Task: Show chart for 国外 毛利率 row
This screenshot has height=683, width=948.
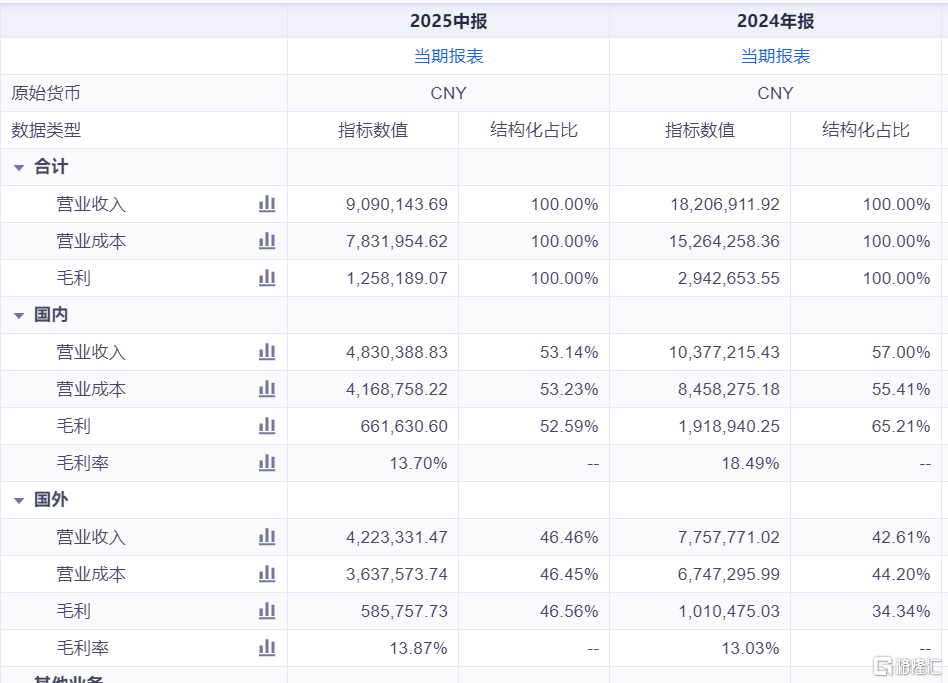Action: click(x=267, y=648)
